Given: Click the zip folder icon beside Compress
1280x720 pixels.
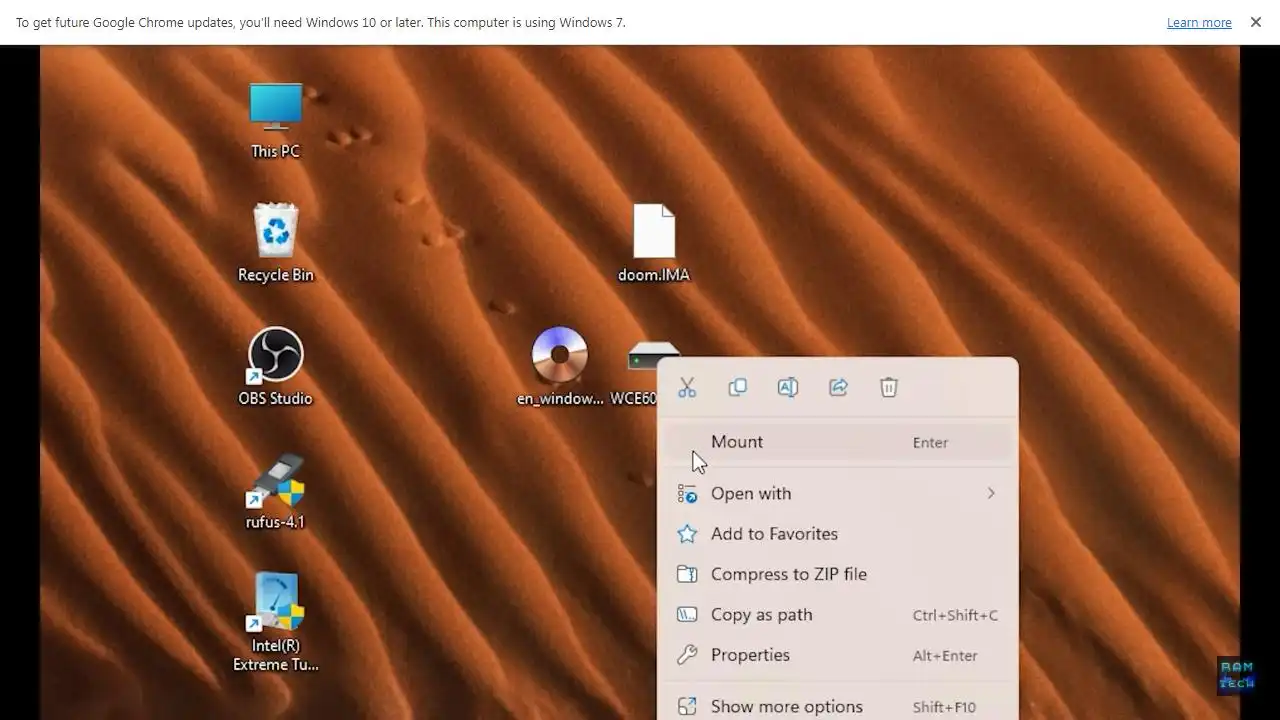Looking at the screenshot, I should coord(687,574).
